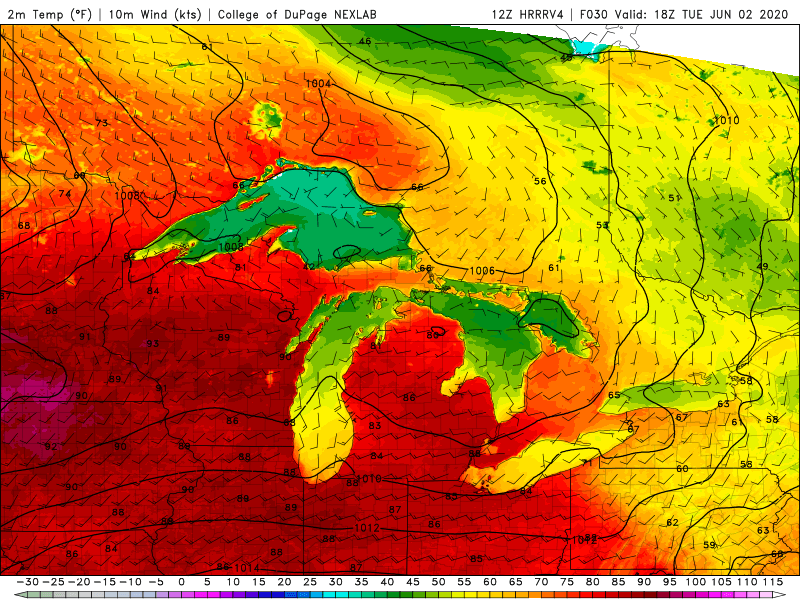The width and height of the screenshot is (800, 600).
Task: Click the 1006 pressure contour label
Action: [x=482, y=270]
